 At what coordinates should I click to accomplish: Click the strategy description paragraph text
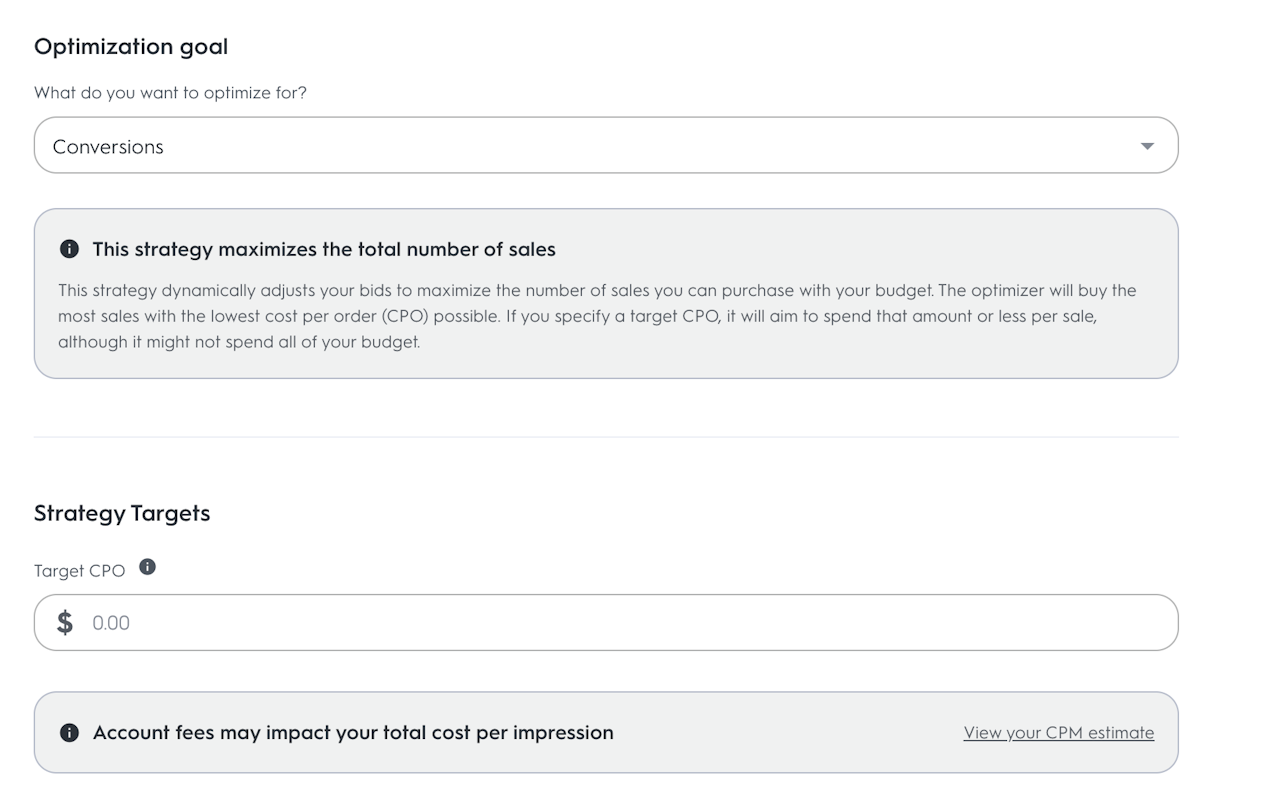click(596, 316)
